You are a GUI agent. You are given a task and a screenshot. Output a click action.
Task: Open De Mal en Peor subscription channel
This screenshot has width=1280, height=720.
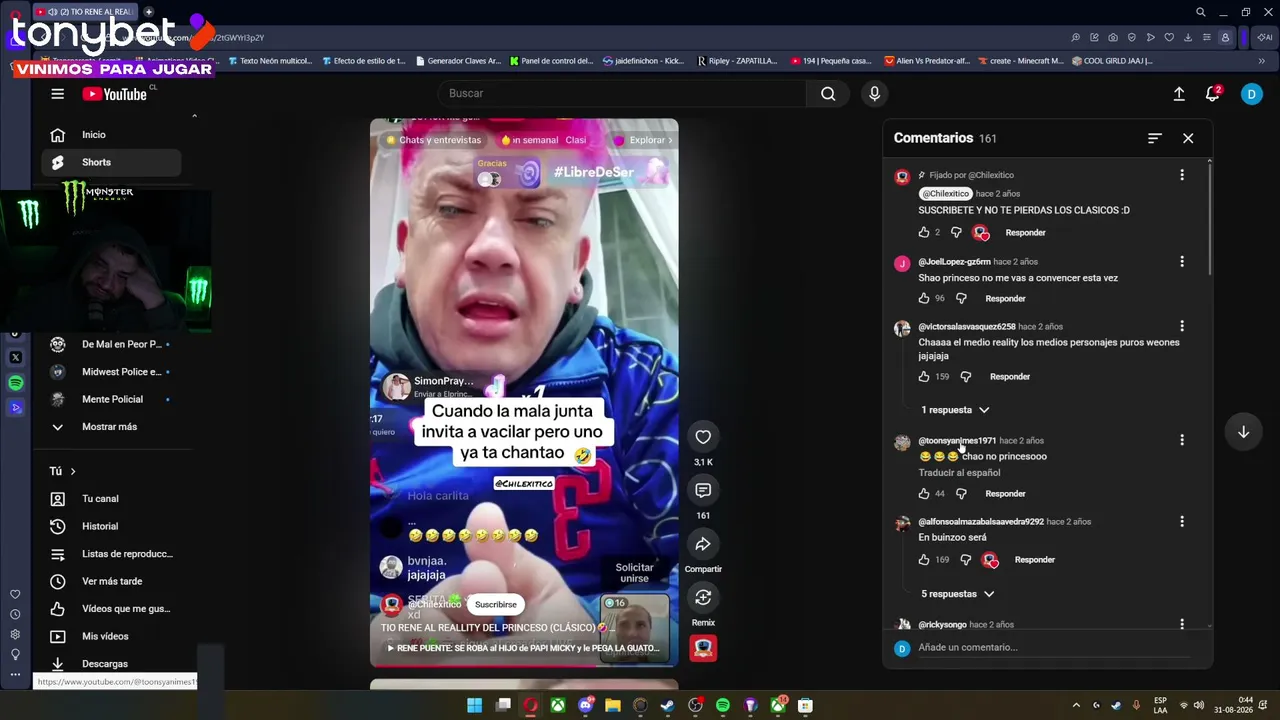(111, 344)
